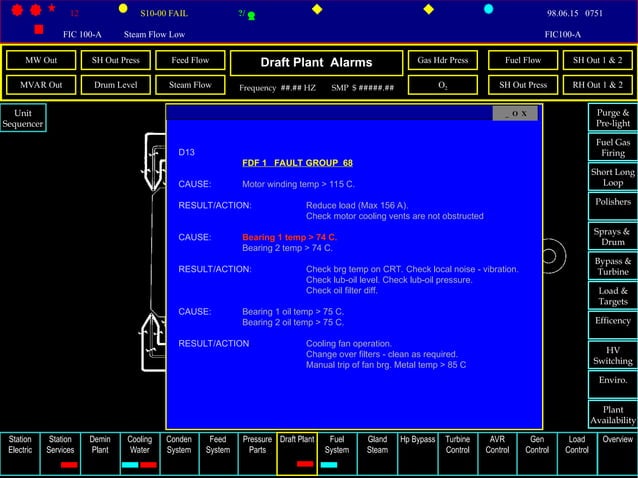Open the Enviro. screen
The width and height of the screenshot is (638, 478).
click(x=613, y=385)
